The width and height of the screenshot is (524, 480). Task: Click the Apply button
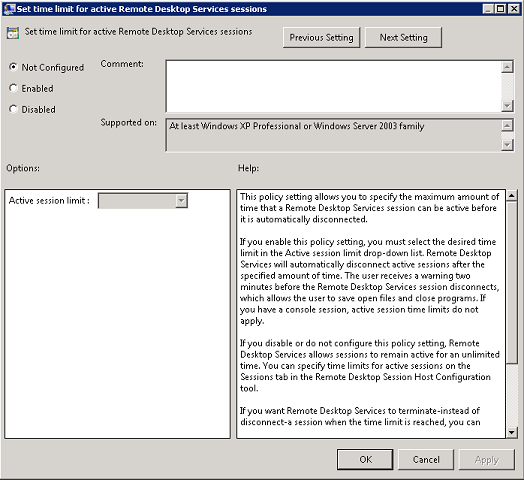pyautogui.click(x=487, y=459)
